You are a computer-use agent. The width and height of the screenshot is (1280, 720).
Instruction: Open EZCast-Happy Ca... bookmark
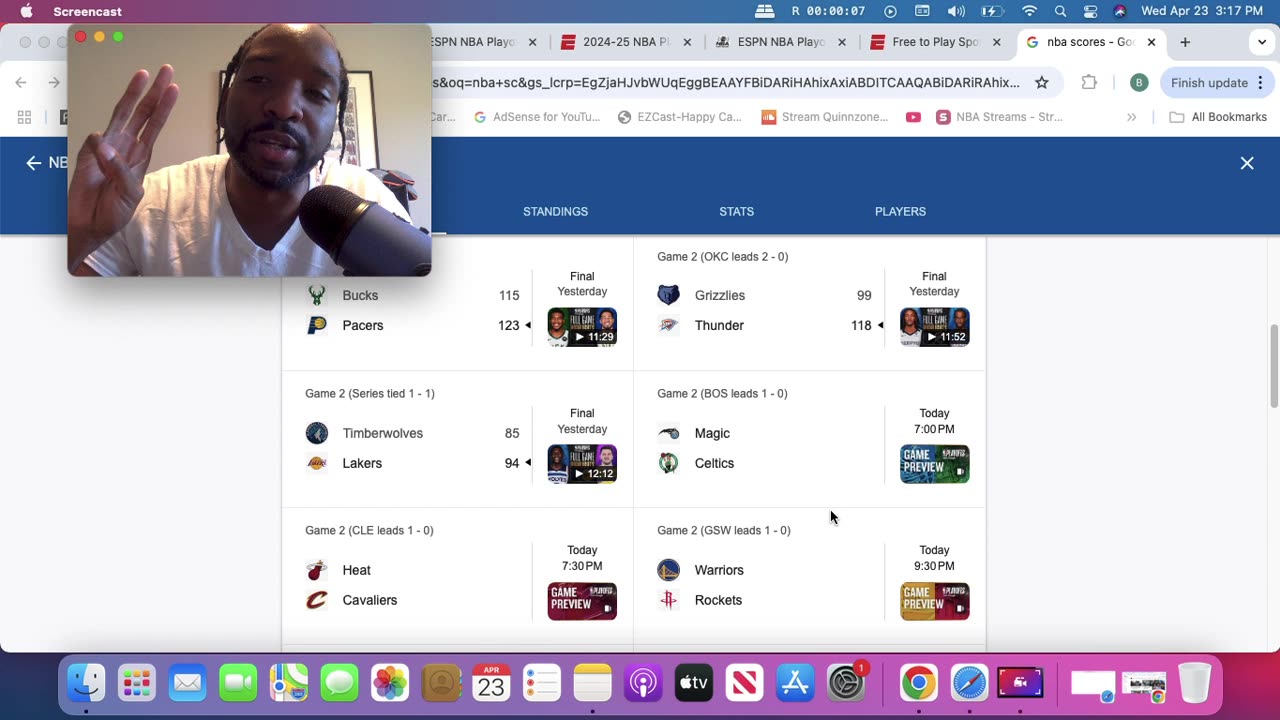click(680, 117)
